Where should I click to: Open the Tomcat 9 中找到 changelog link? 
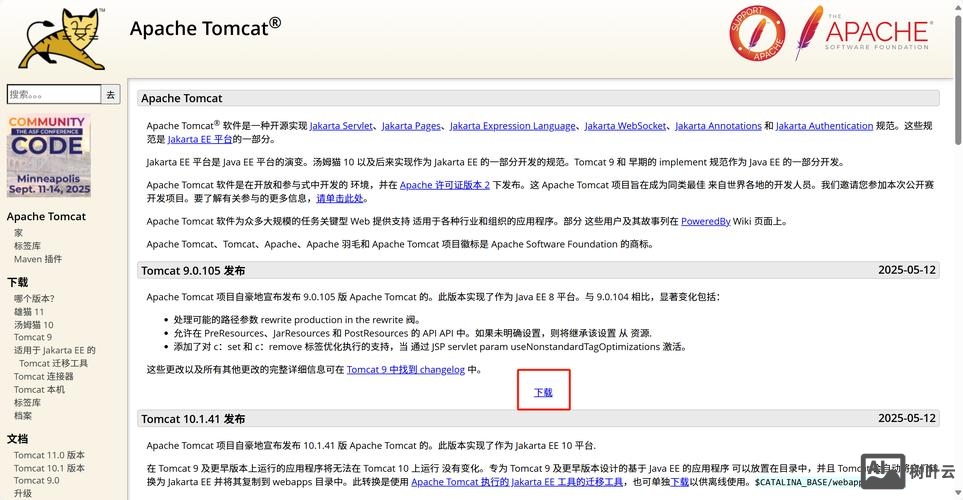[x=405, y=370]
